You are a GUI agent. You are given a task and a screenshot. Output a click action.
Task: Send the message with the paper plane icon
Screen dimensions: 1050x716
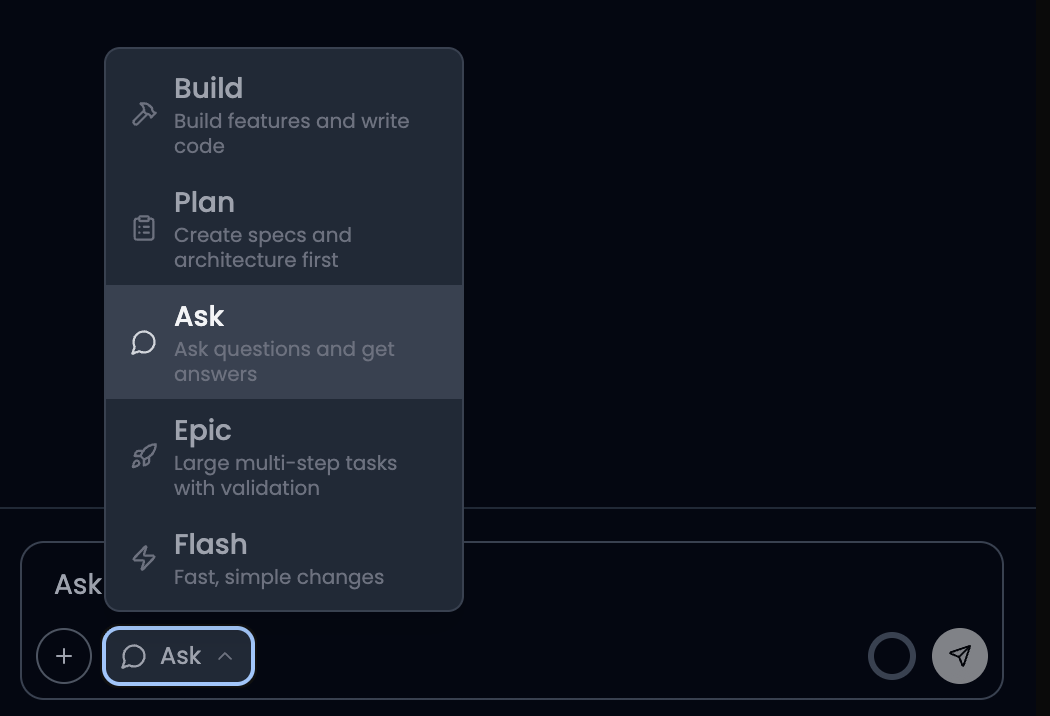pos(960,656)
